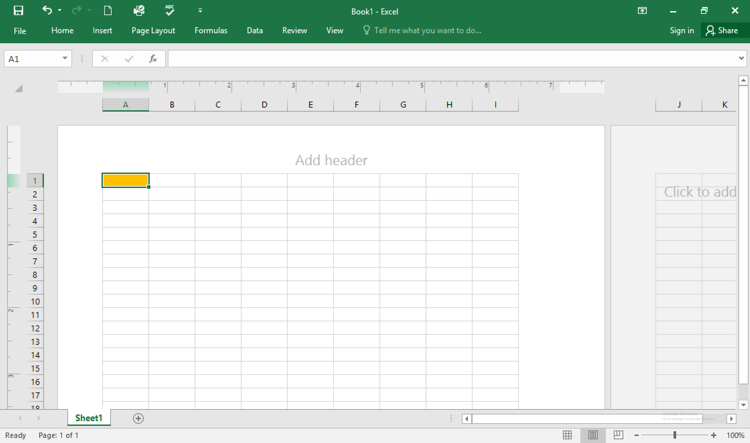Open the Customize Quick Access Toolbar dropdown
The image size is (750, 443).
(x=200, y=11)
